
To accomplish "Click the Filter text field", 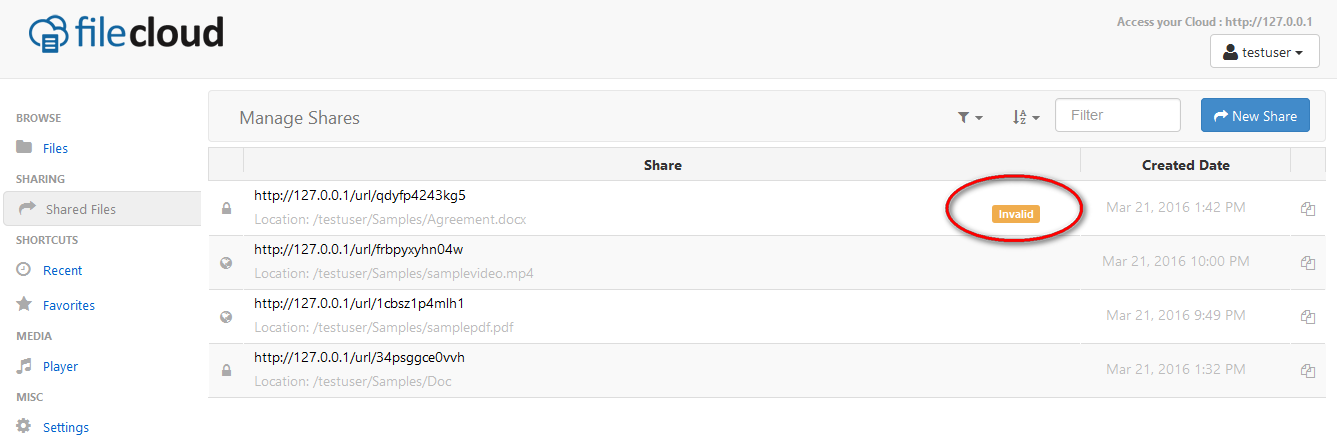I will click(1118, 115).
